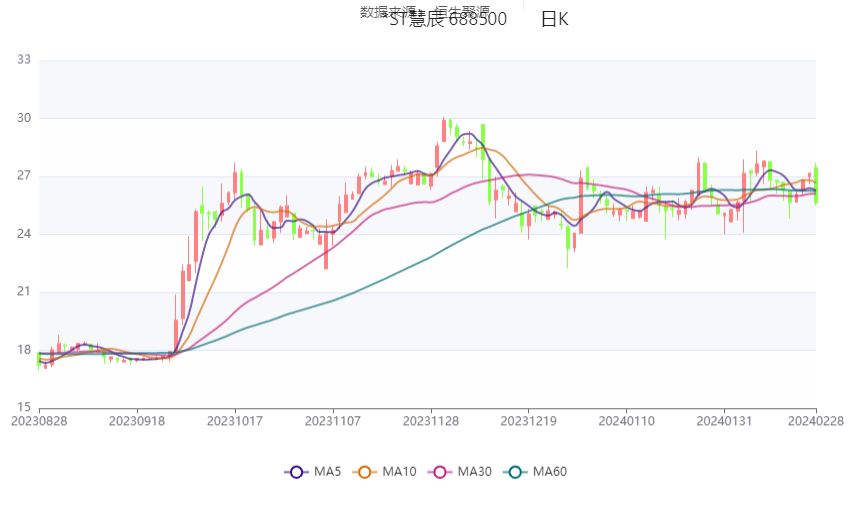Select the 20240110 date axis label
Image resolution: width=850 pixels, height=518 pixels.
click(x=627, y=421)
